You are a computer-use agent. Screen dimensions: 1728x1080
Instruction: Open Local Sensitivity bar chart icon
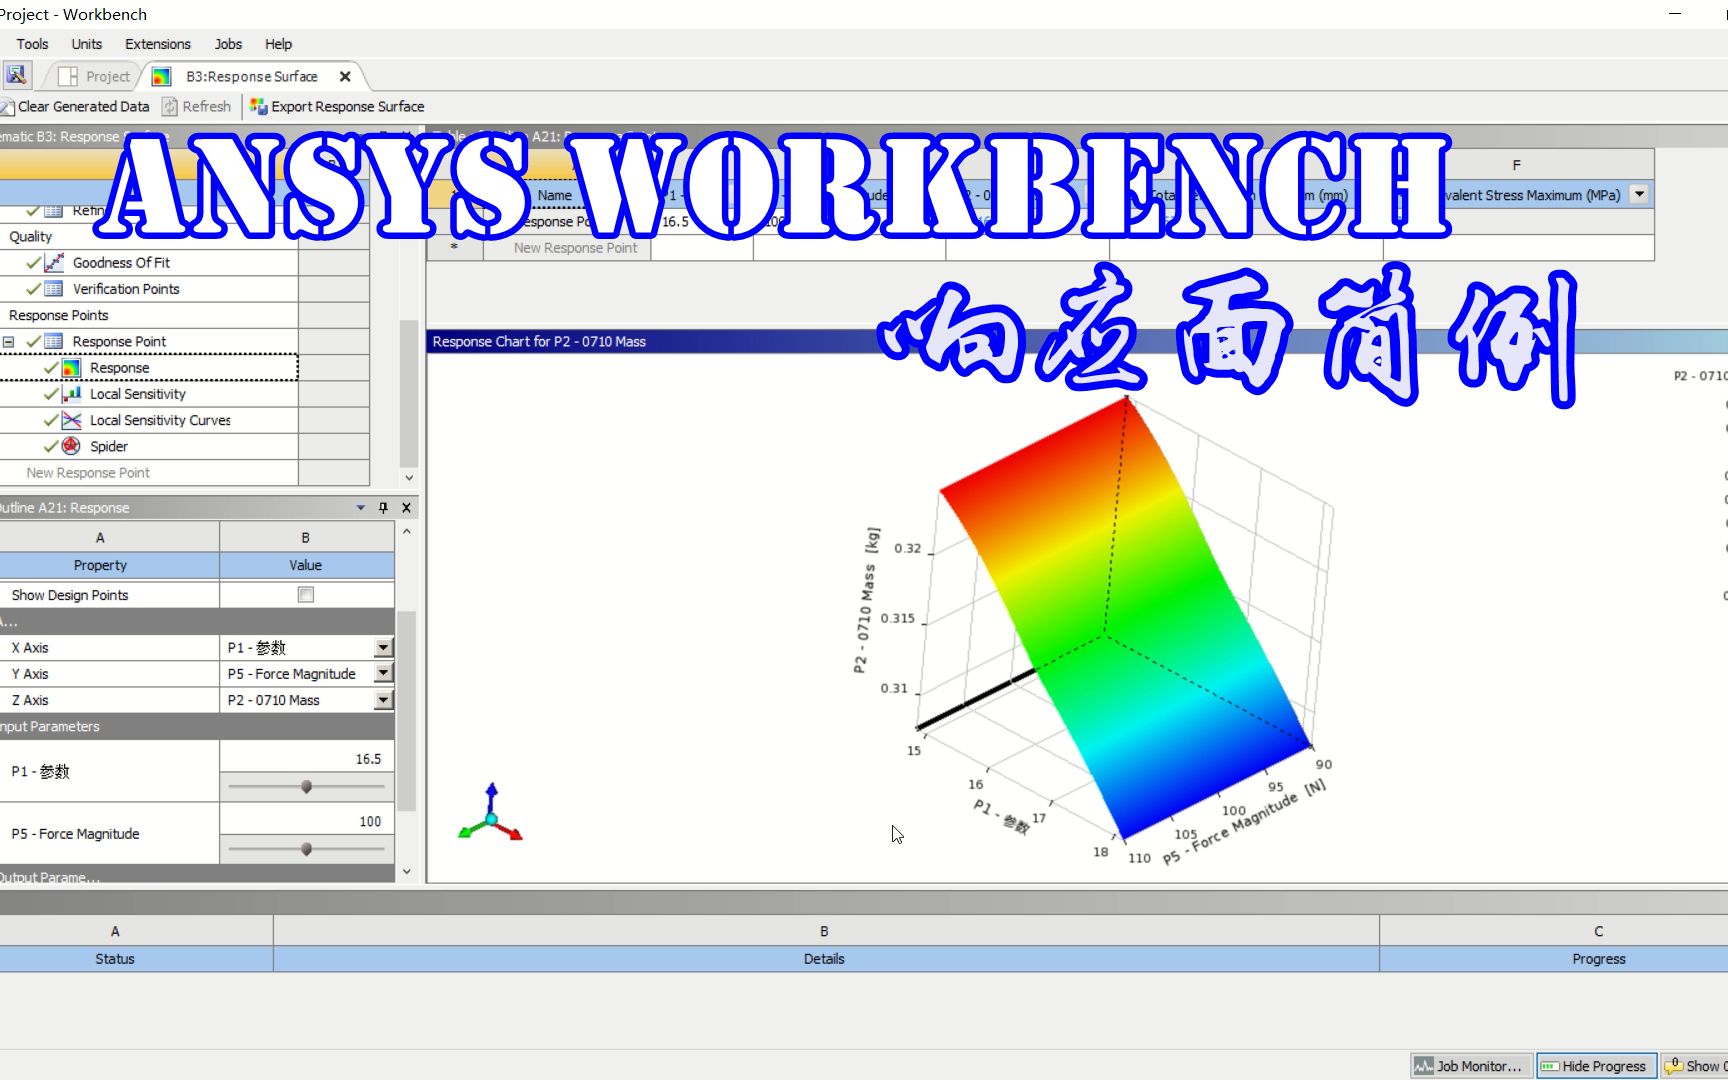click(x=71, y=394)
